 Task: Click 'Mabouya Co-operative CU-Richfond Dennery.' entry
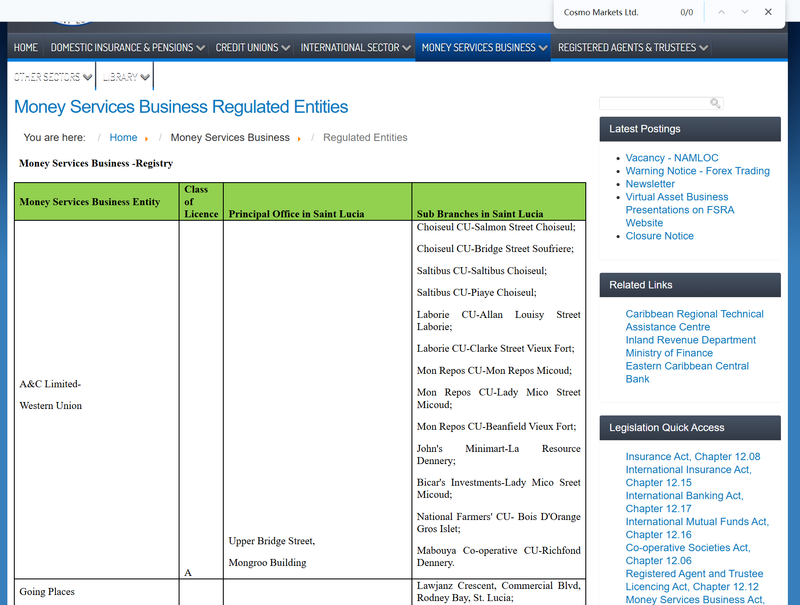[498, 557]
